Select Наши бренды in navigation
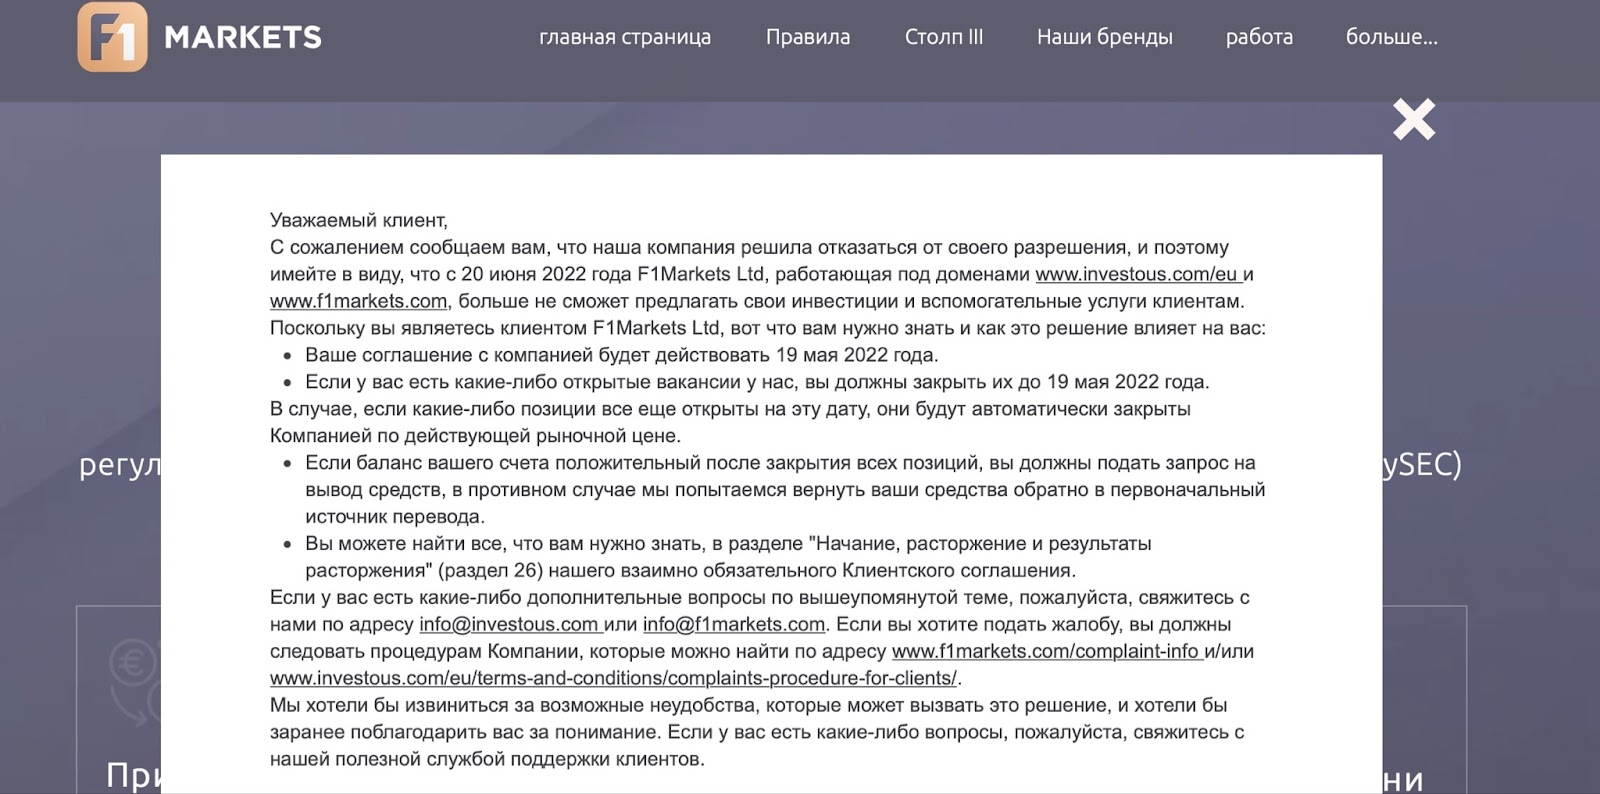This screenshot has width=1600, height=794. [x=1105, y=37]
